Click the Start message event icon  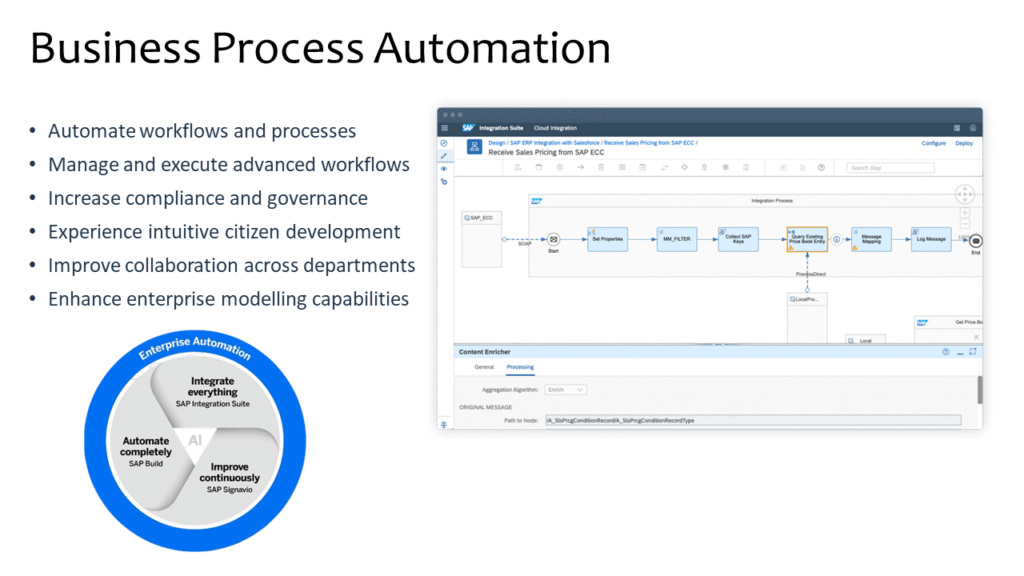(x=553, y=239)
